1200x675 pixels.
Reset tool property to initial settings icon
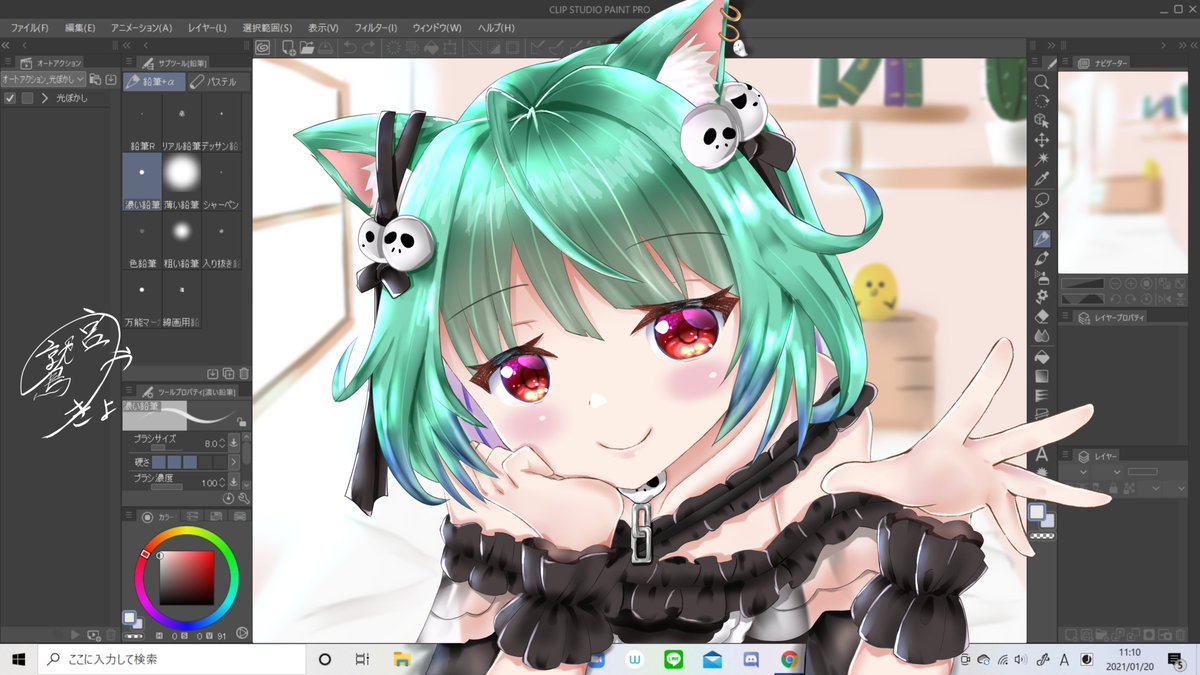click(228, 498)
